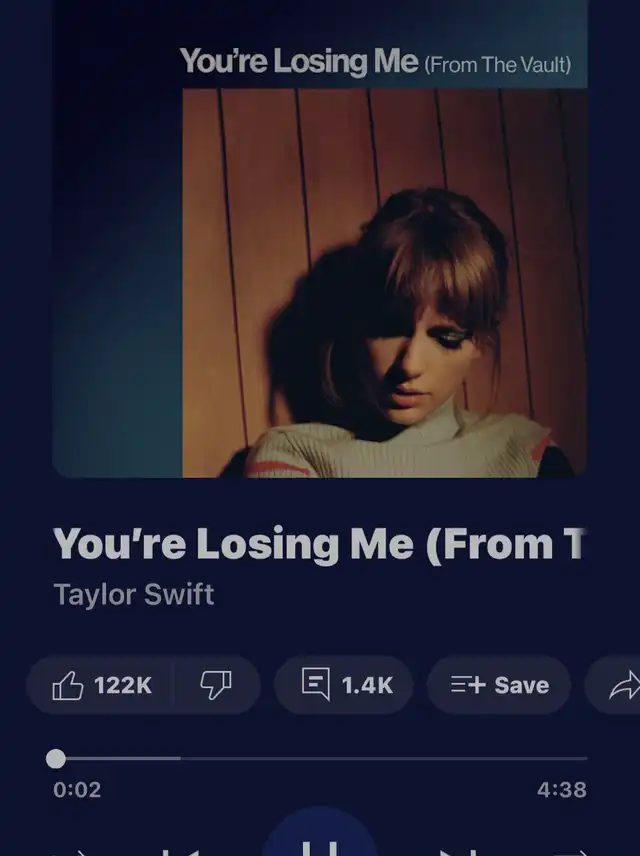Open Taylor Swift artist page
This screenshot has width=640, height=856.
(x=134, y=595)
